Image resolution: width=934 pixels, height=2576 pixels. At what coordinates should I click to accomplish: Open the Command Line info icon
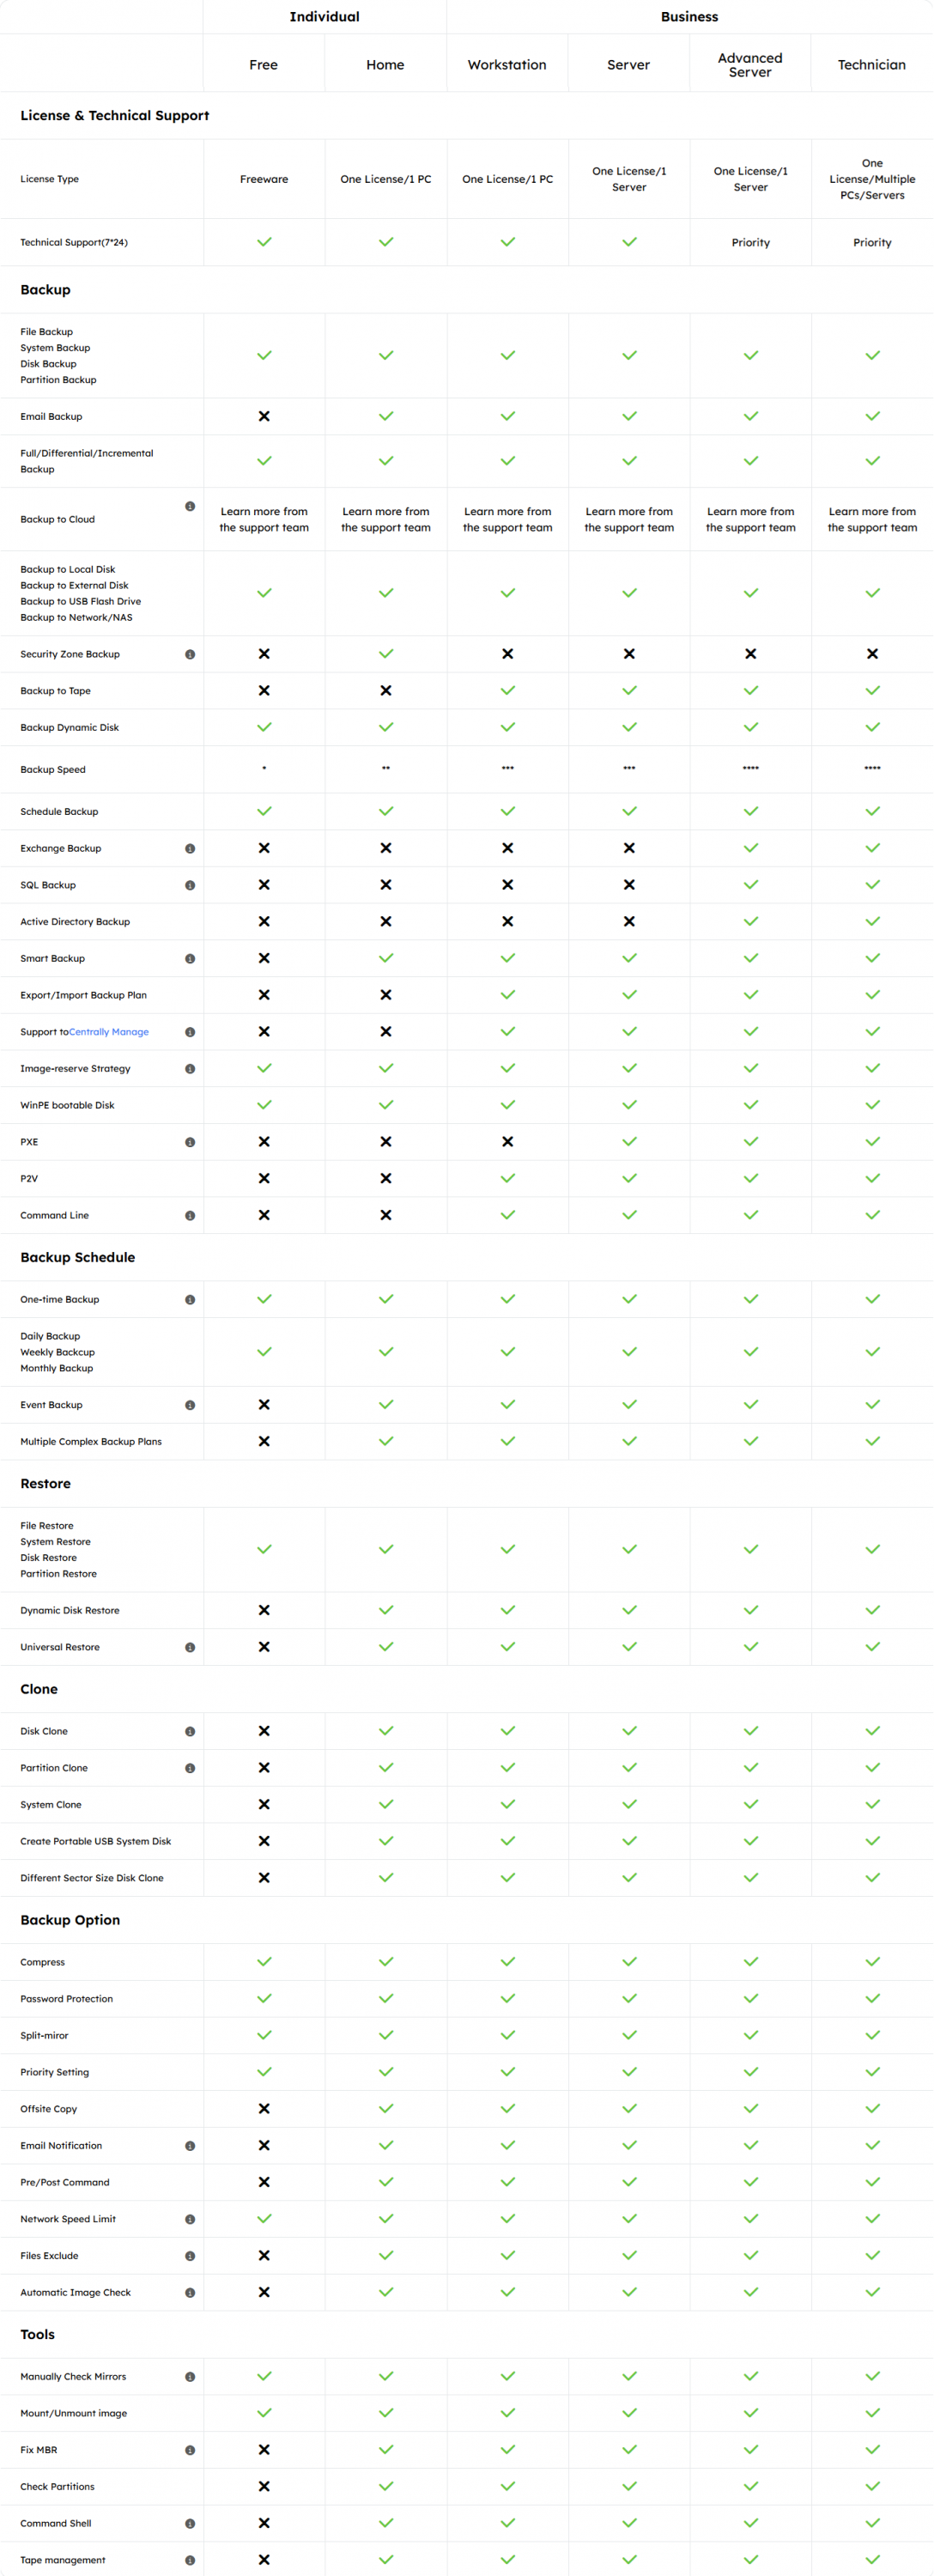click(x=190, y=1215)
